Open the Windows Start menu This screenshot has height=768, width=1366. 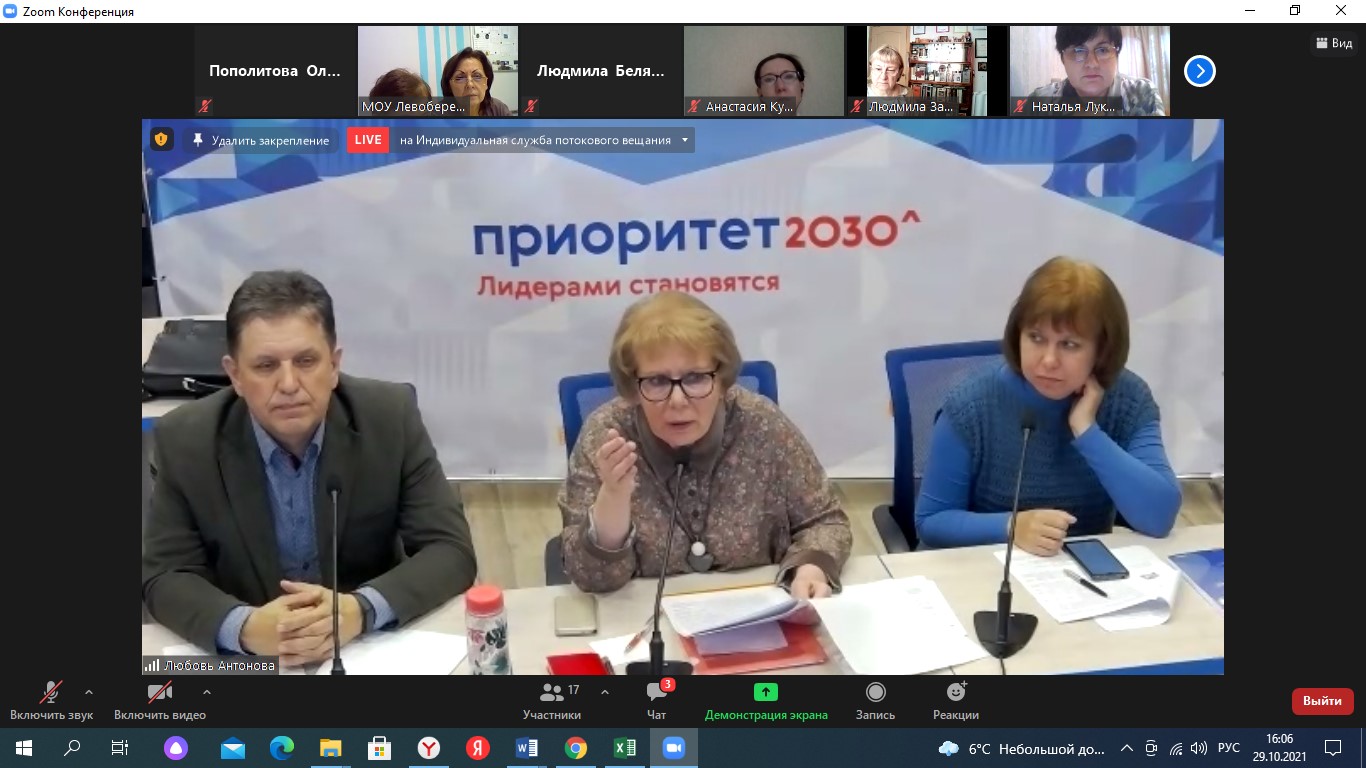tap(24, 747)
